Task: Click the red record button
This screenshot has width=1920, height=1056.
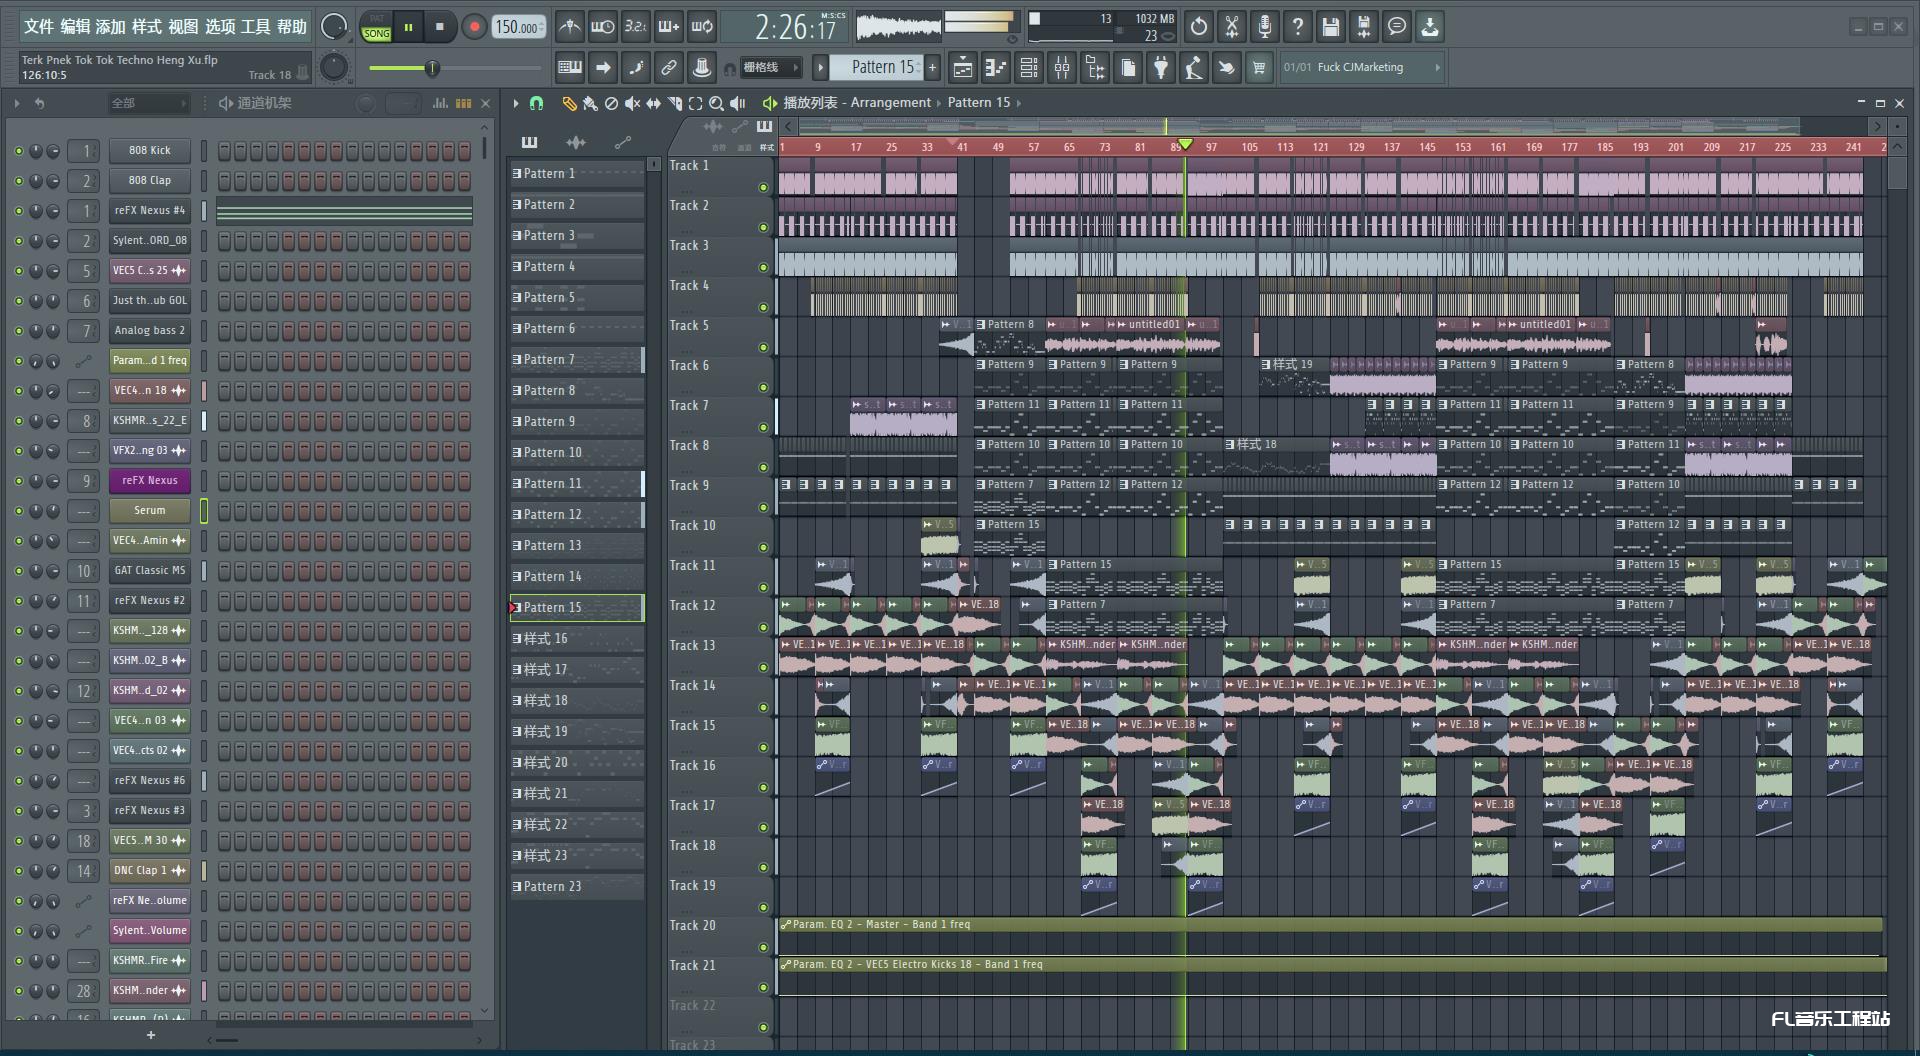Action: 474,27
